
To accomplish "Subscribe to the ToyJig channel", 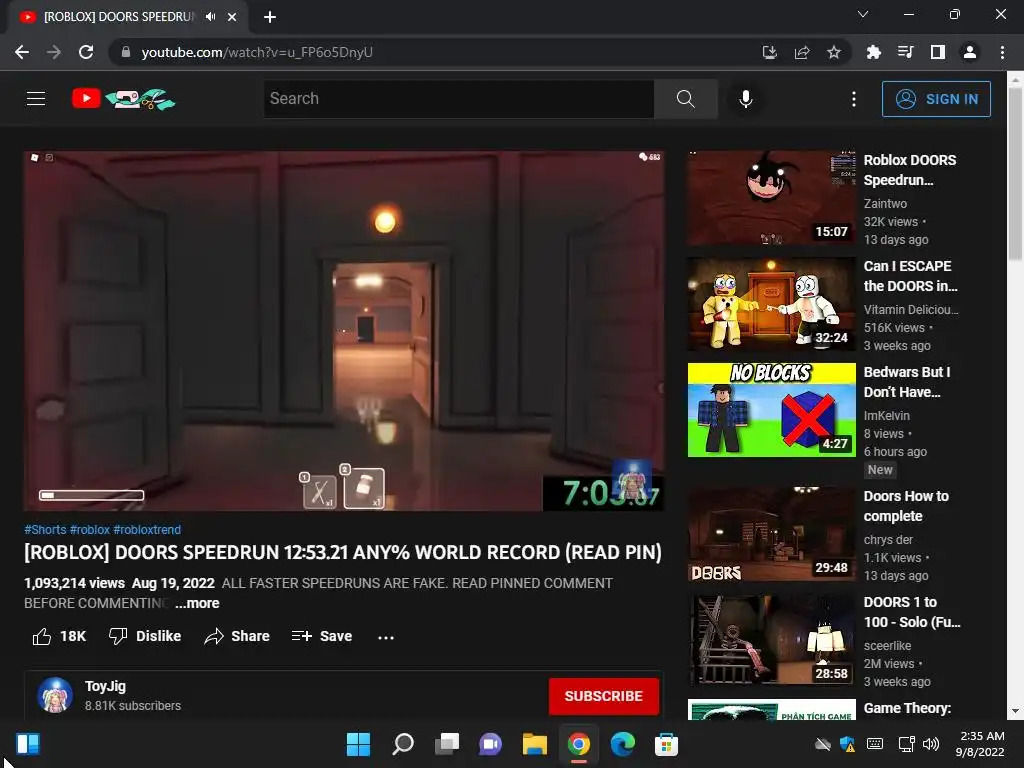I will click(603, 696).
